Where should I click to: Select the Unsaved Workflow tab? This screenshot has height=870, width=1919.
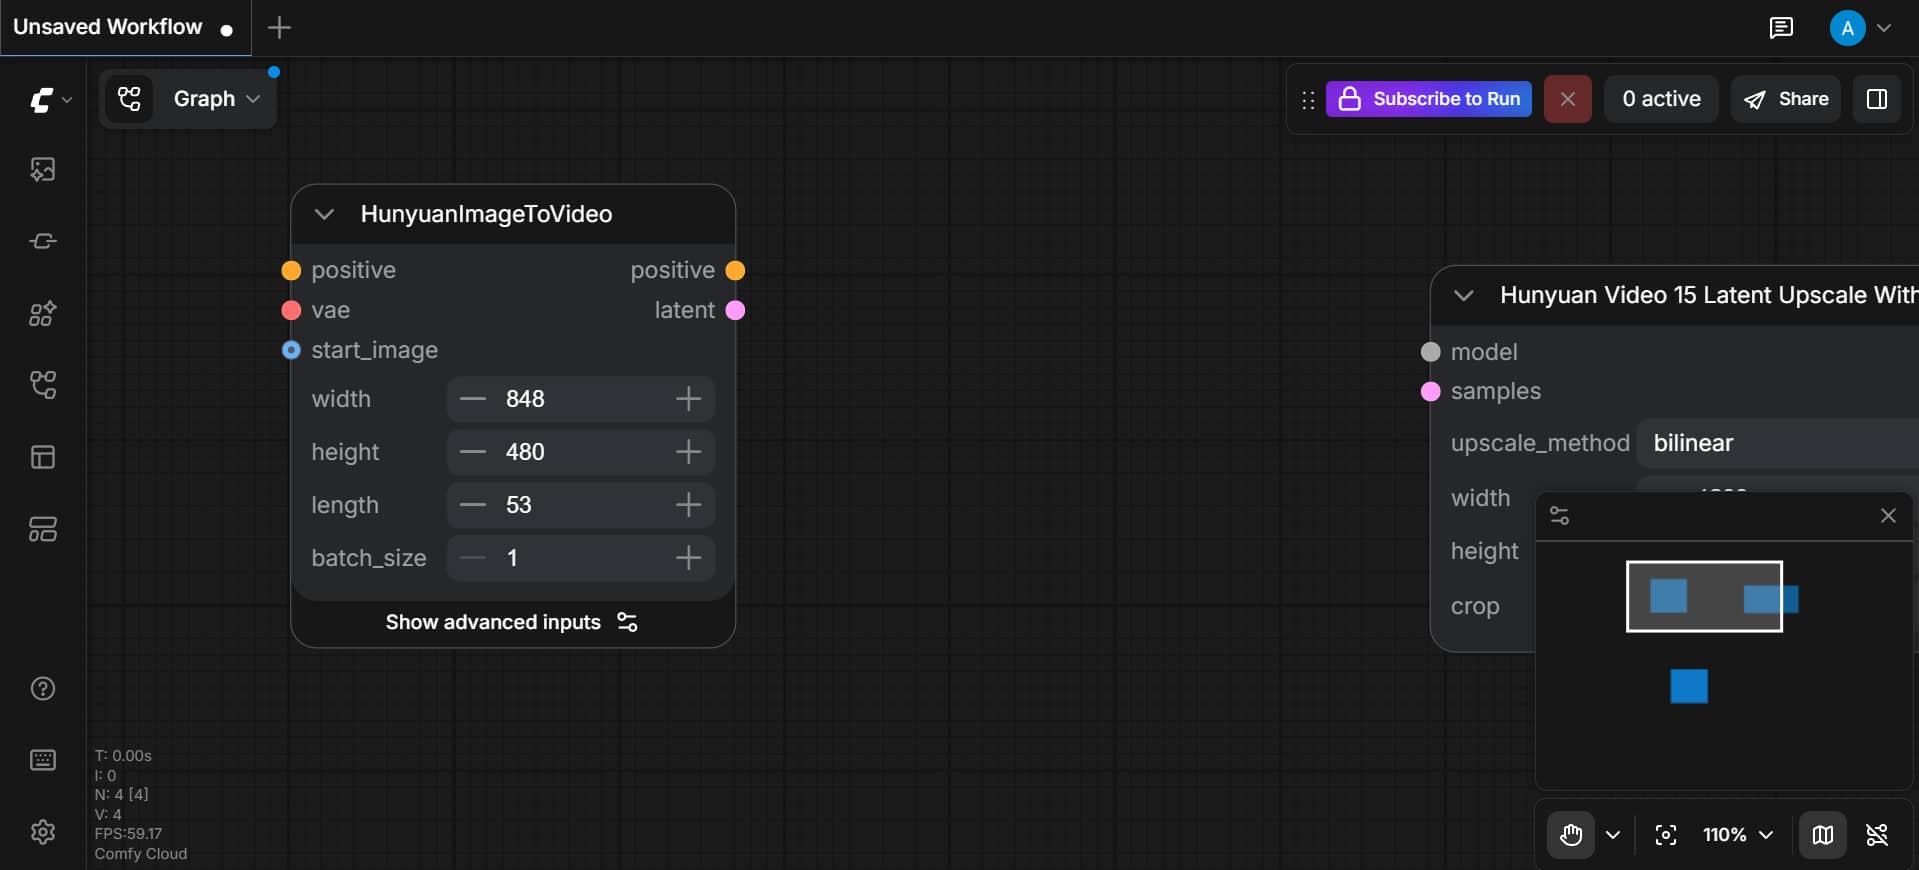(124, 27)
